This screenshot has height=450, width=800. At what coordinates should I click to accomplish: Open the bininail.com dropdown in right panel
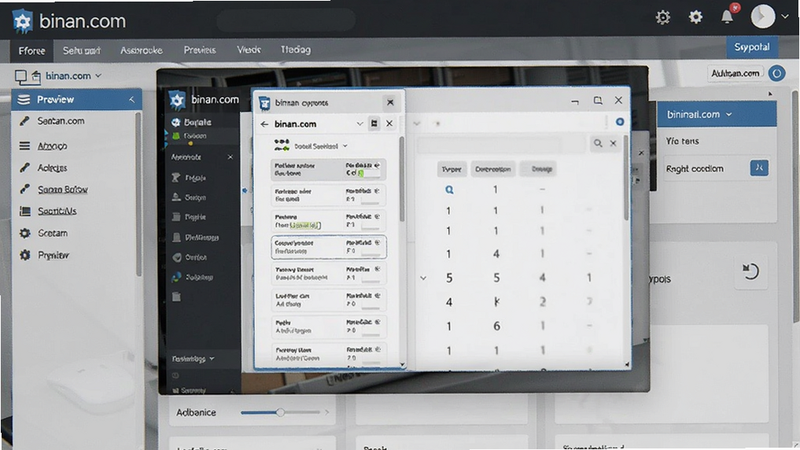pos(699,114)
